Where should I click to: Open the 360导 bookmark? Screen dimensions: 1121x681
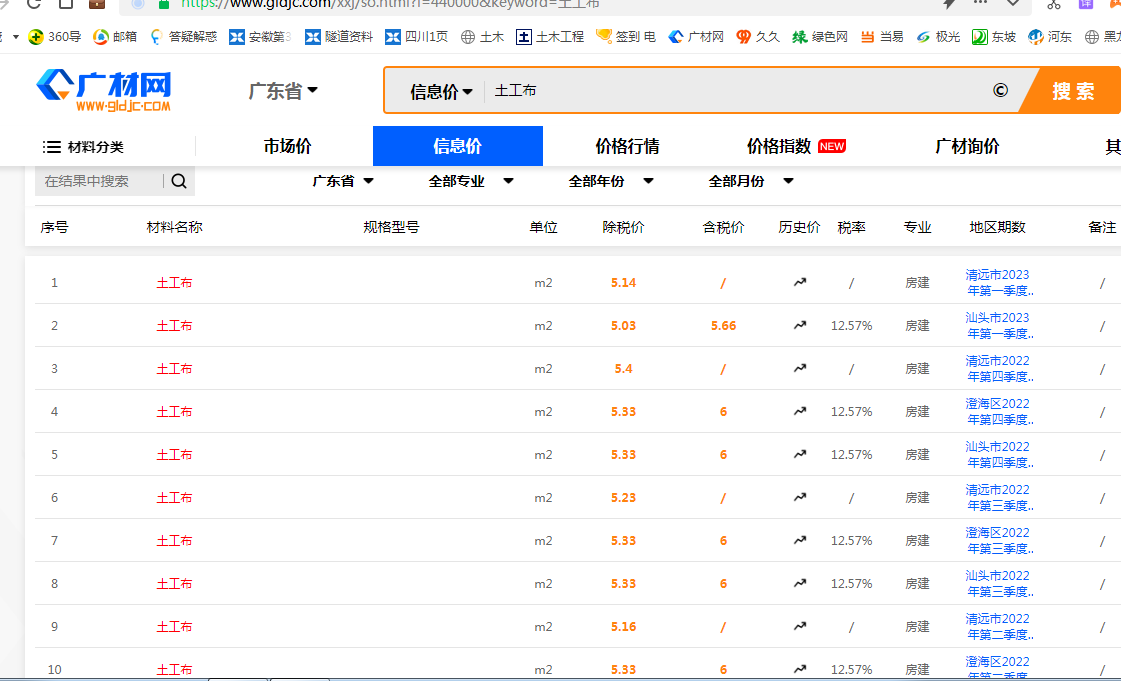pos(54,36)
